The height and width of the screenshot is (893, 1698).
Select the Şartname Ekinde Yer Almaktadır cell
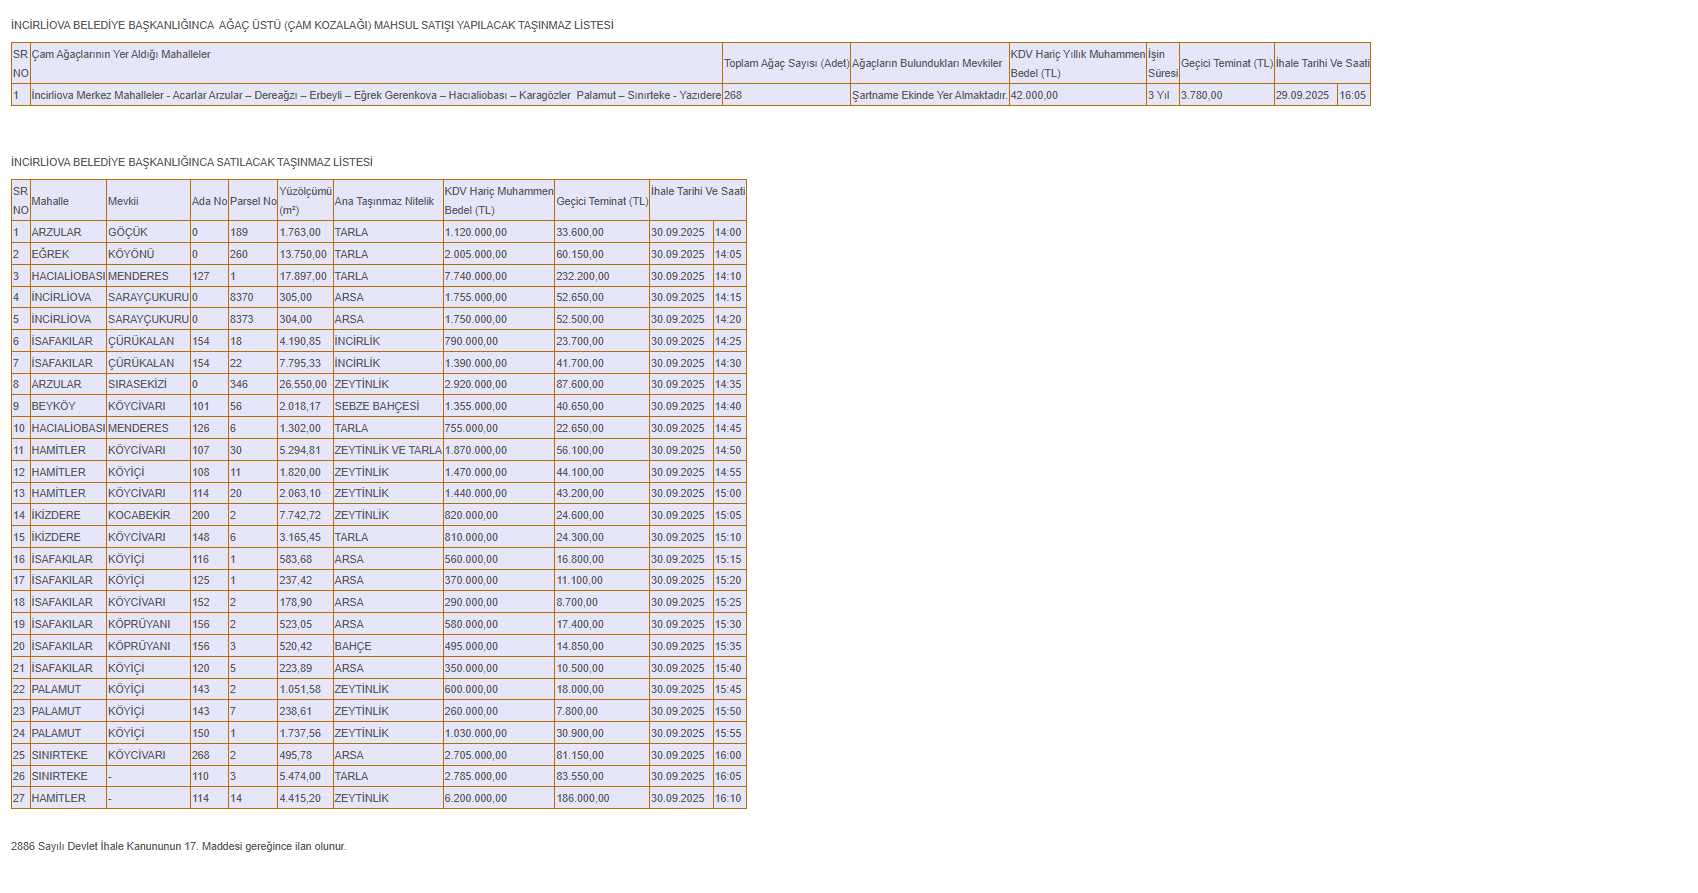click(x=929, y=96)
